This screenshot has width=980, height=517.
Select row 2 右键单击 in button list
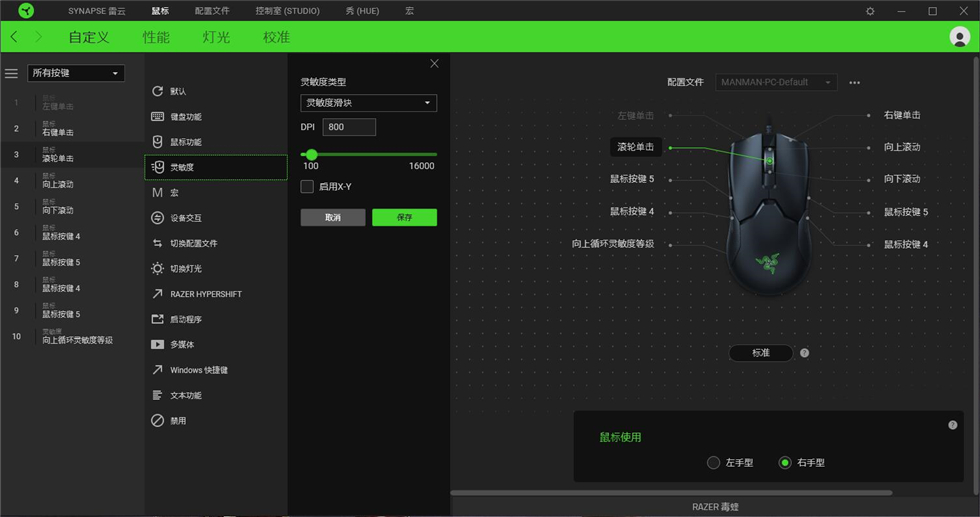coord(72,129)
